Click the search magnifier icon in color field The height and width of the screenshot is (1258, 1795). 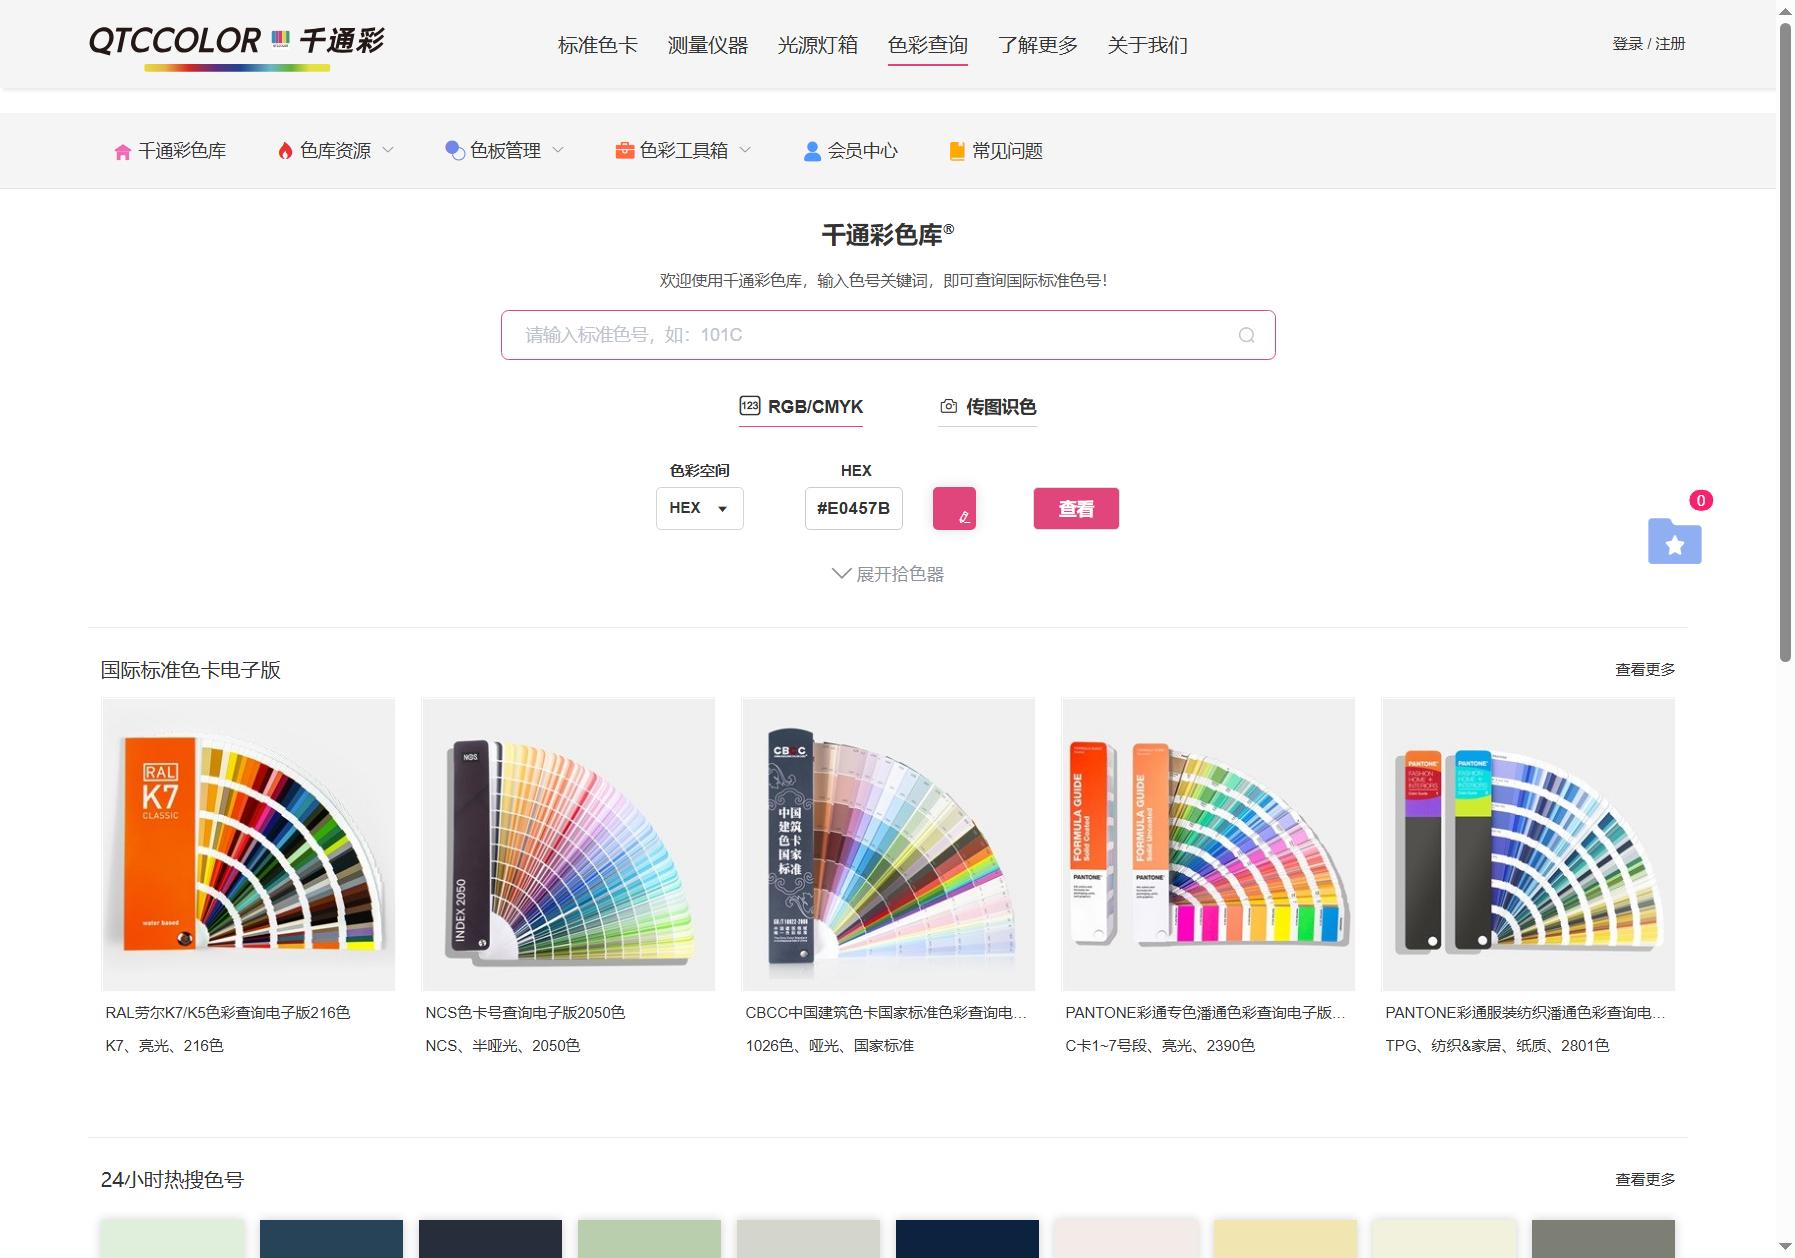[x=1246, y=335]
